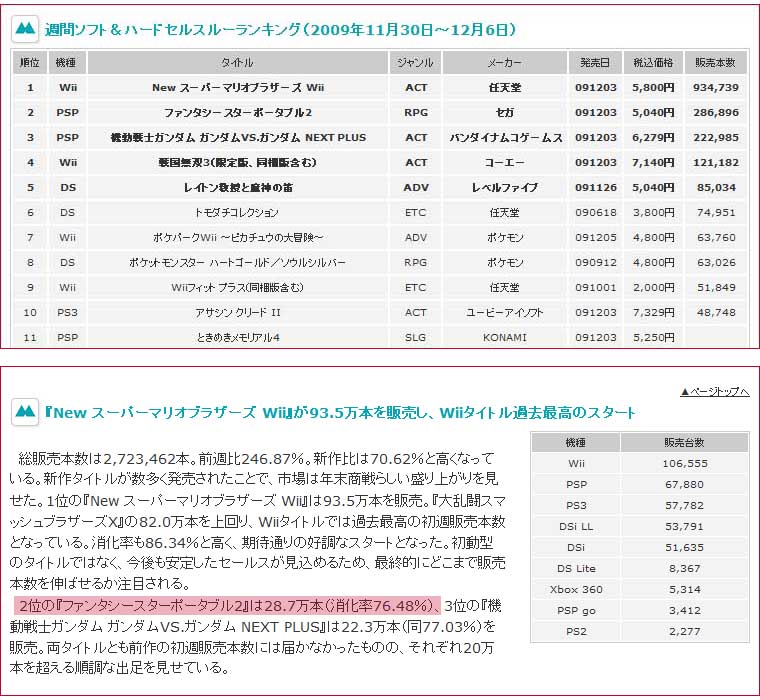
Task: Select title New スーパーマリオブラザーズ Wii in table
Action: 238,88
